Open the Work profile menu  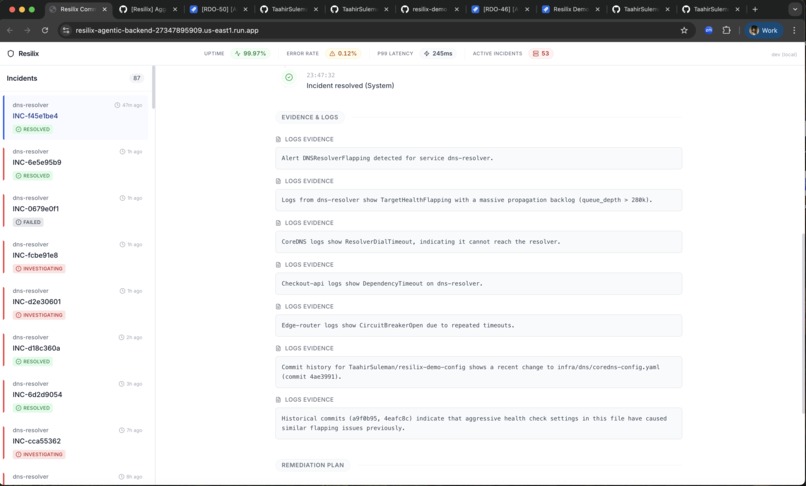tap(764, 30)
